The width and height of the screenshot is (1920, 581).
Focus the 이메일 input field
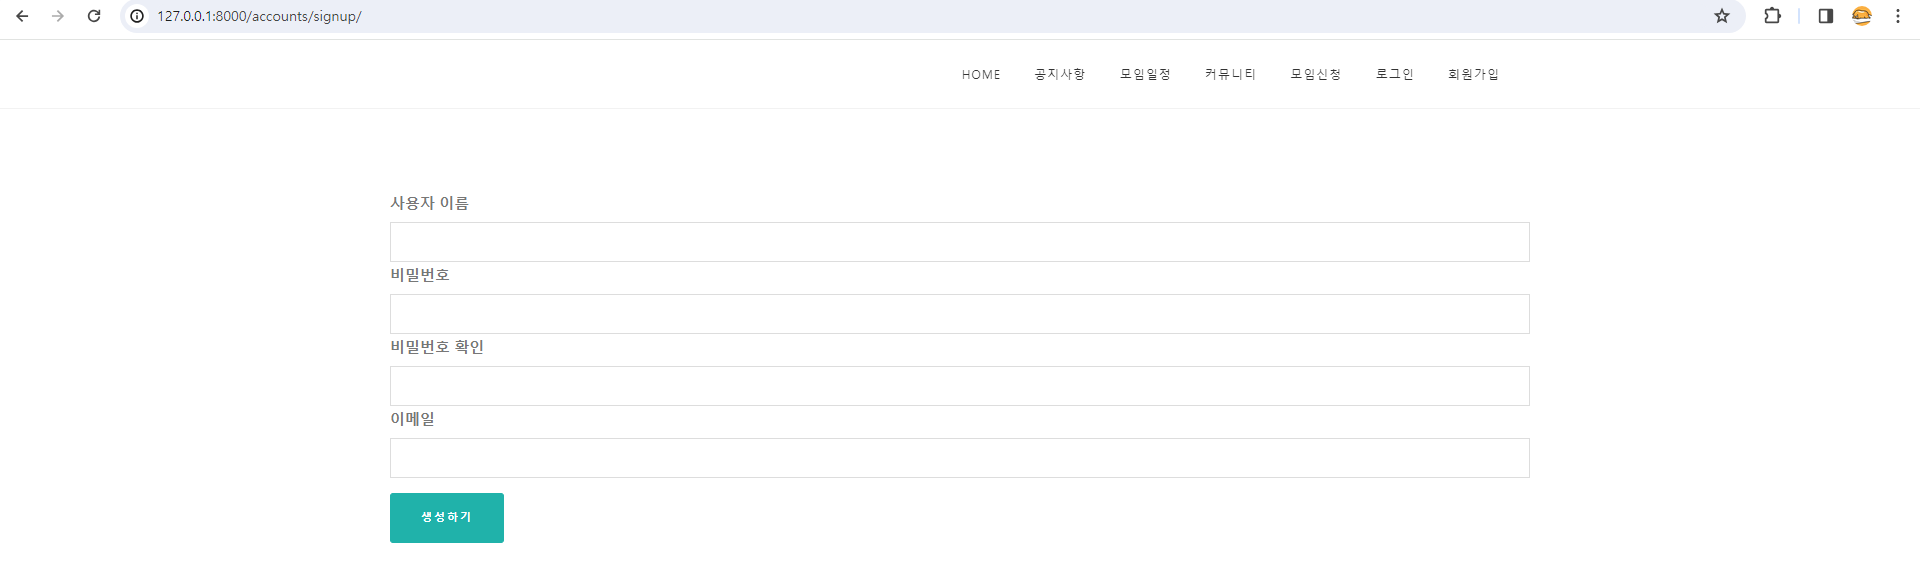[959, 458]
